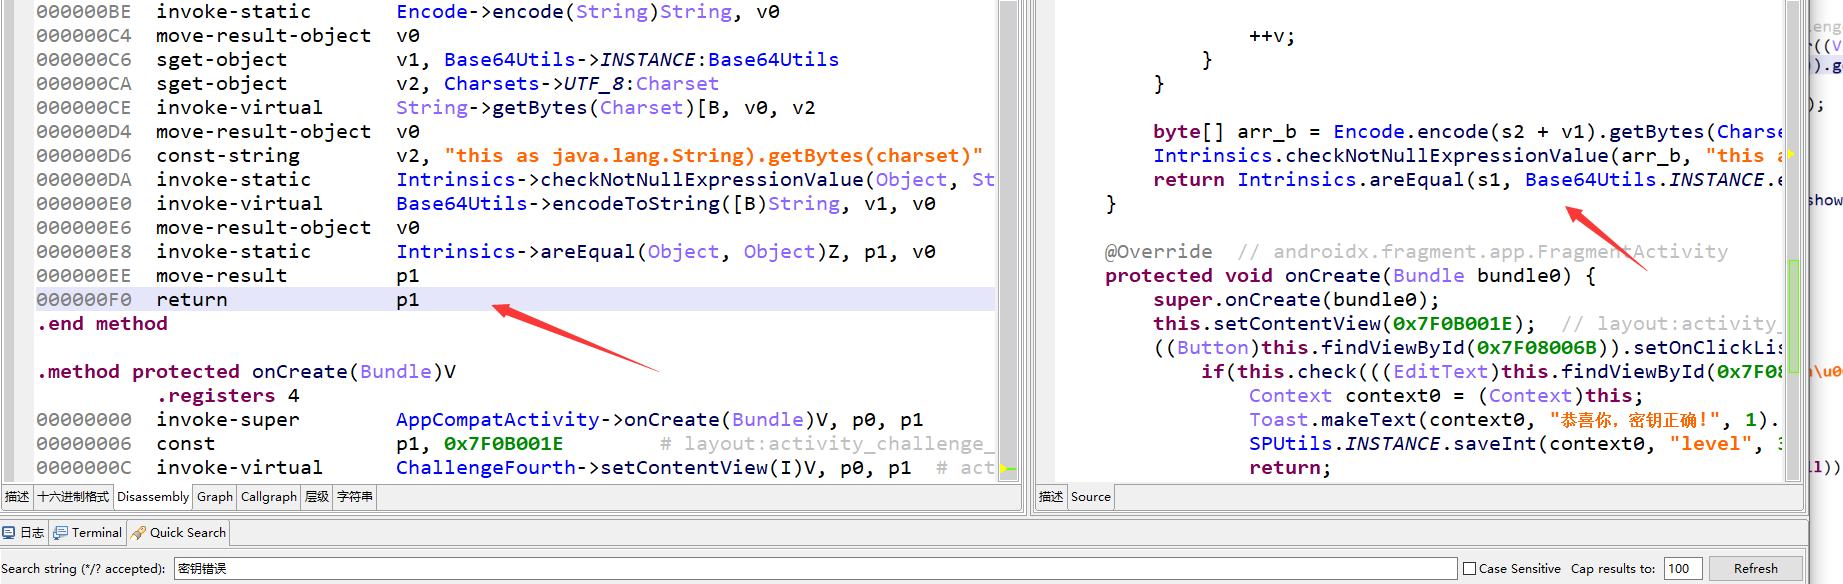The image size is (1843, 584).
Task: Switch to the 层级 hierarchy tab
Action: [x=317, y=497]
